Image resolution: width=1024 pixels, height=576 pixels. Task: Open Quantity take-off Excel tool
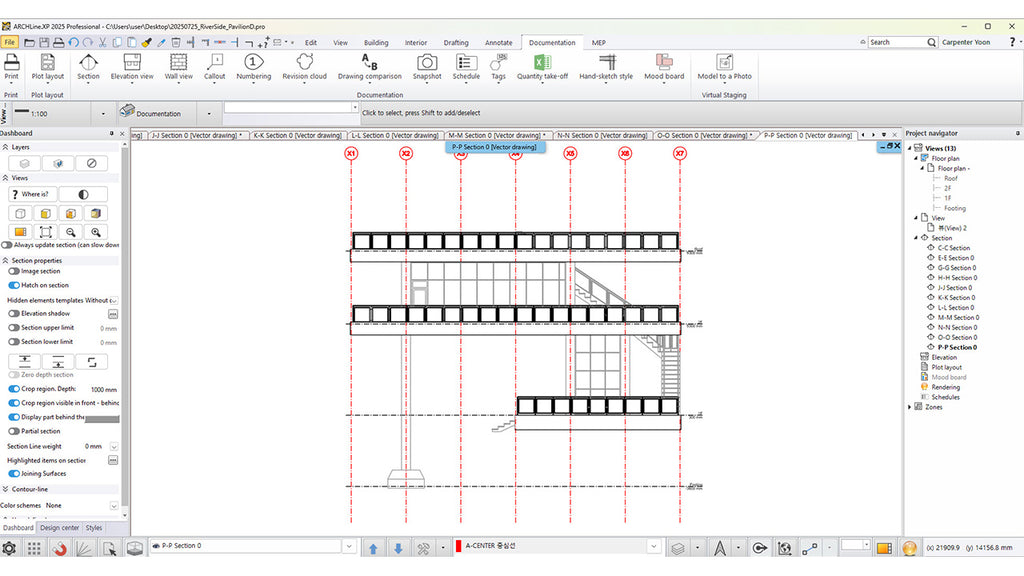pyautogui.click(x=542, y=67)
